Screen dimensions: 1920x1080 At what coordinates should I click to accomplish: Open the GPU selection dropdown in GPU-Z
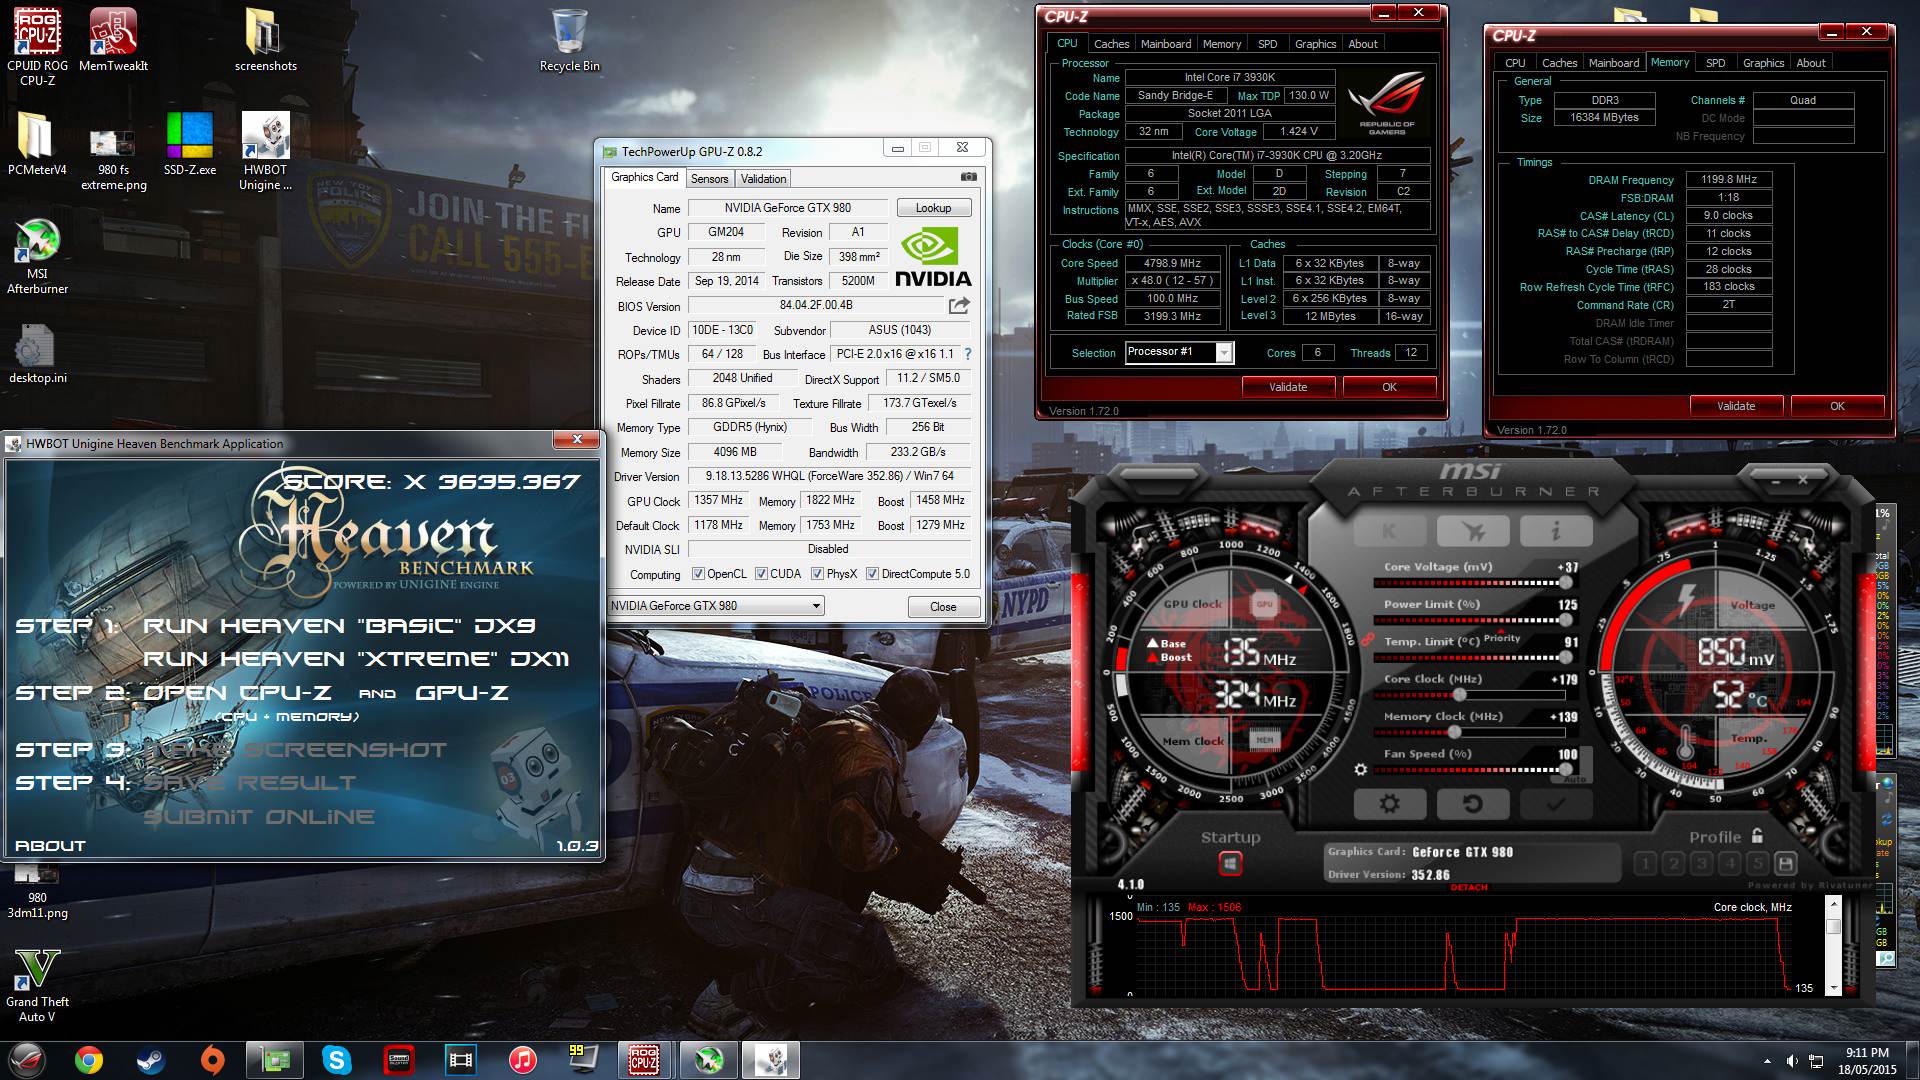click(716, 606)
